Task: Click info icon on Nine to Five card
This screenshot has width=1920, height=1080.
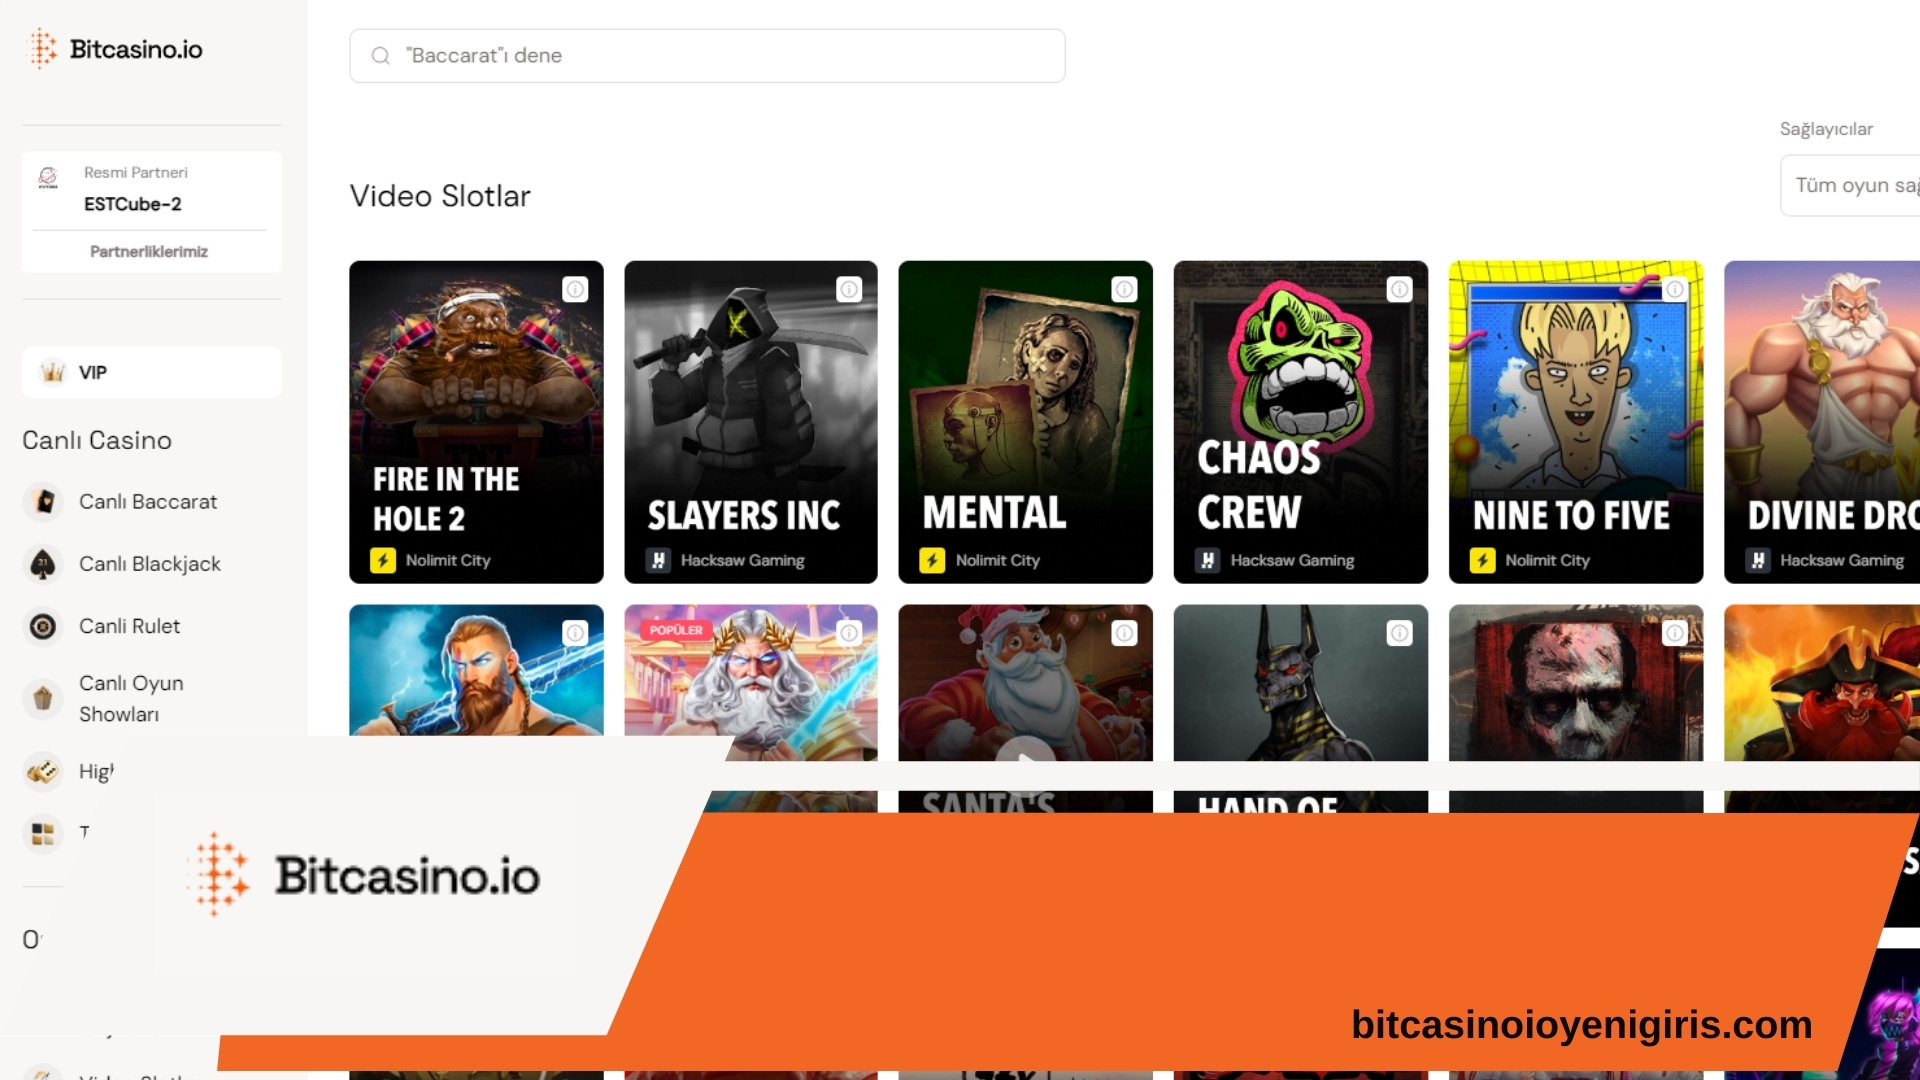Action: click(1674, 290)
